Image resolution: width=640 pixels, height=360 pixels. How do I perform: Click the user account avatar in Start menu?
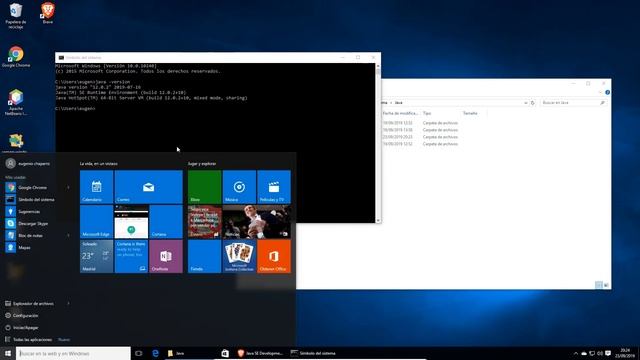[11, 163]
